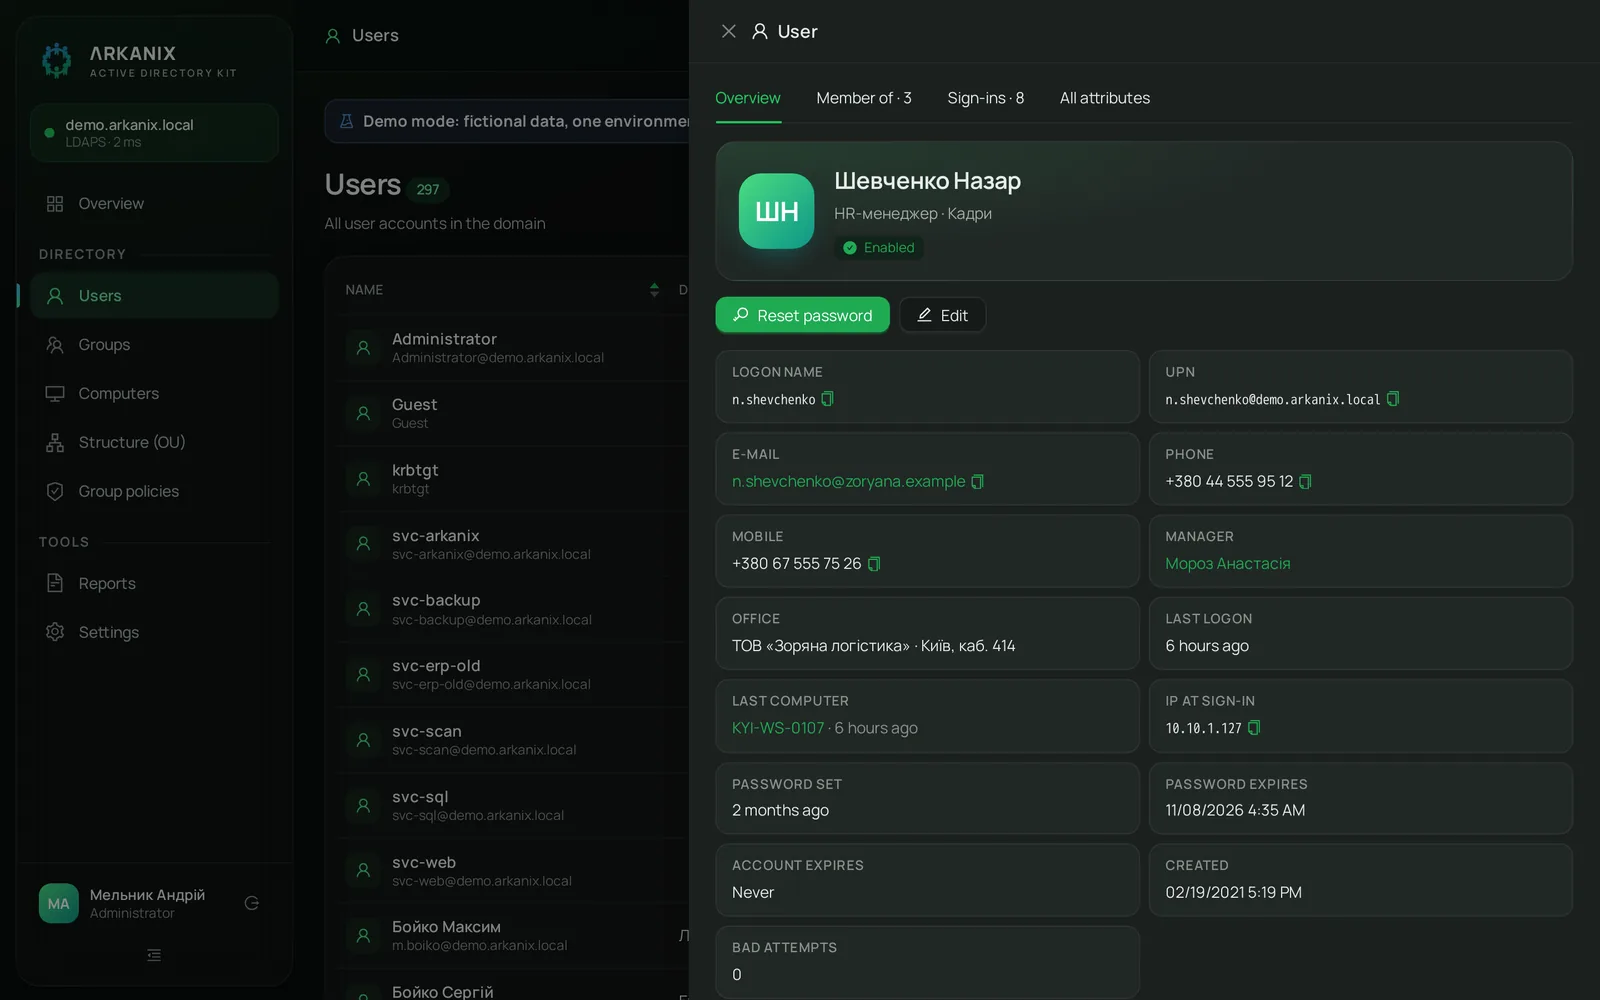
Task: Open manager Мороз Анастасія link
Action: [x=1228, y=564]
